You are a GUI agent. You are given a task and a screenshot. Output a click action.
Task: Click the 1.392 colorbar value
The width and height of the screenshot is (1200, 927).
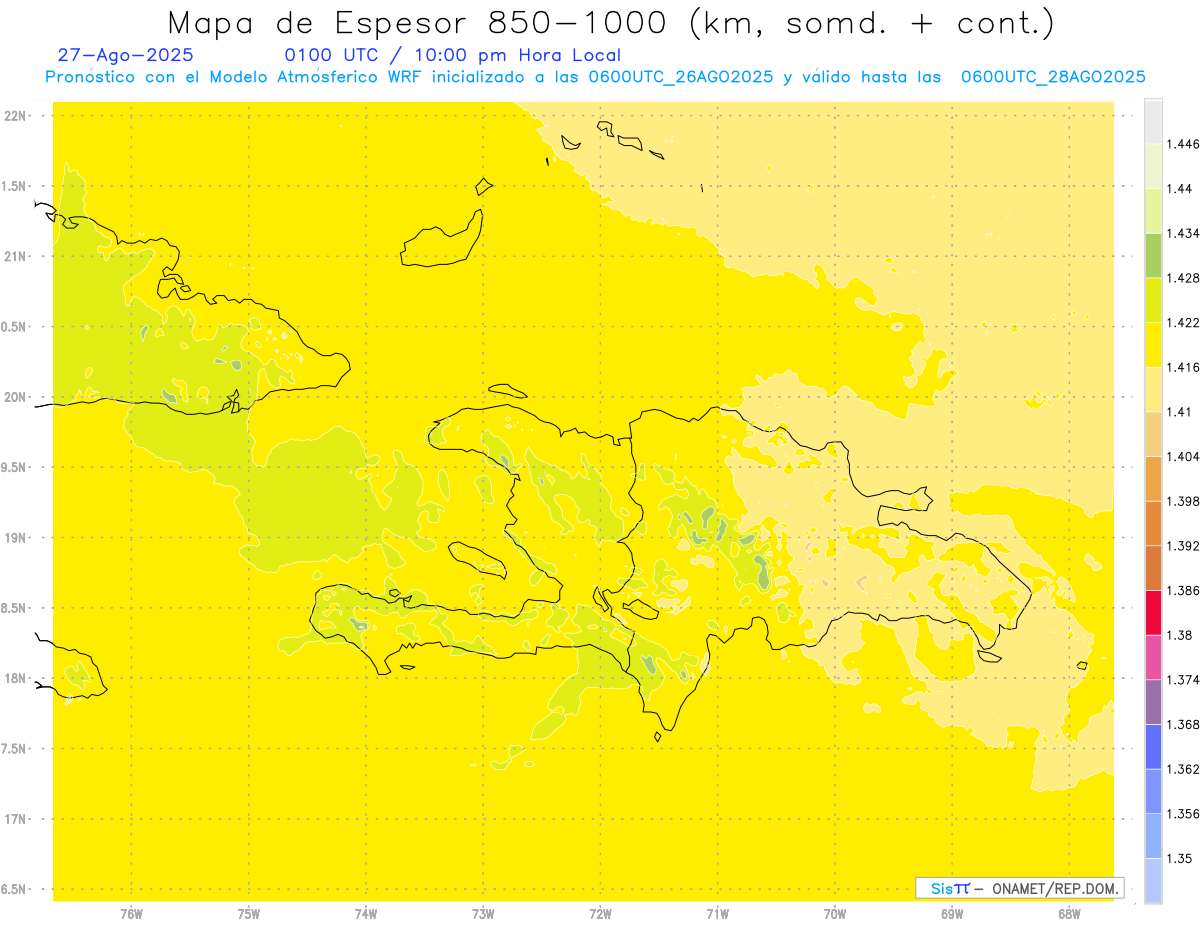1183,546
